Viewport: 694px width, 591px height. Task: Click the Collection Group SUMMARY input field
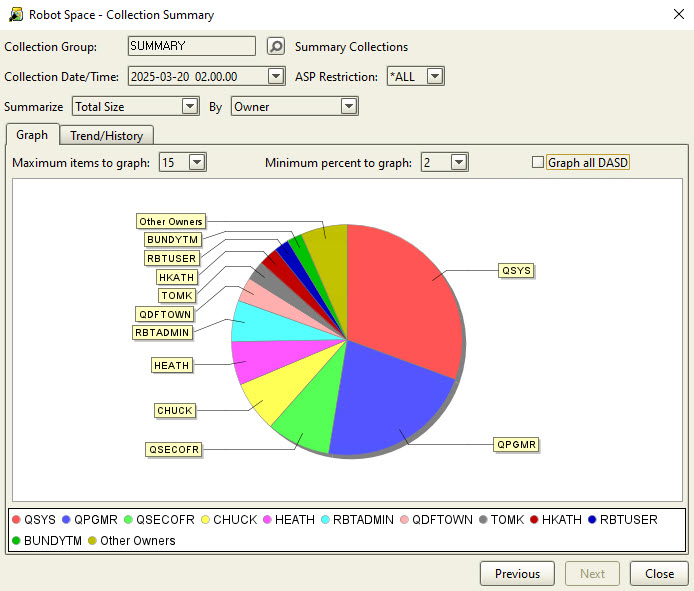(192, 46)
